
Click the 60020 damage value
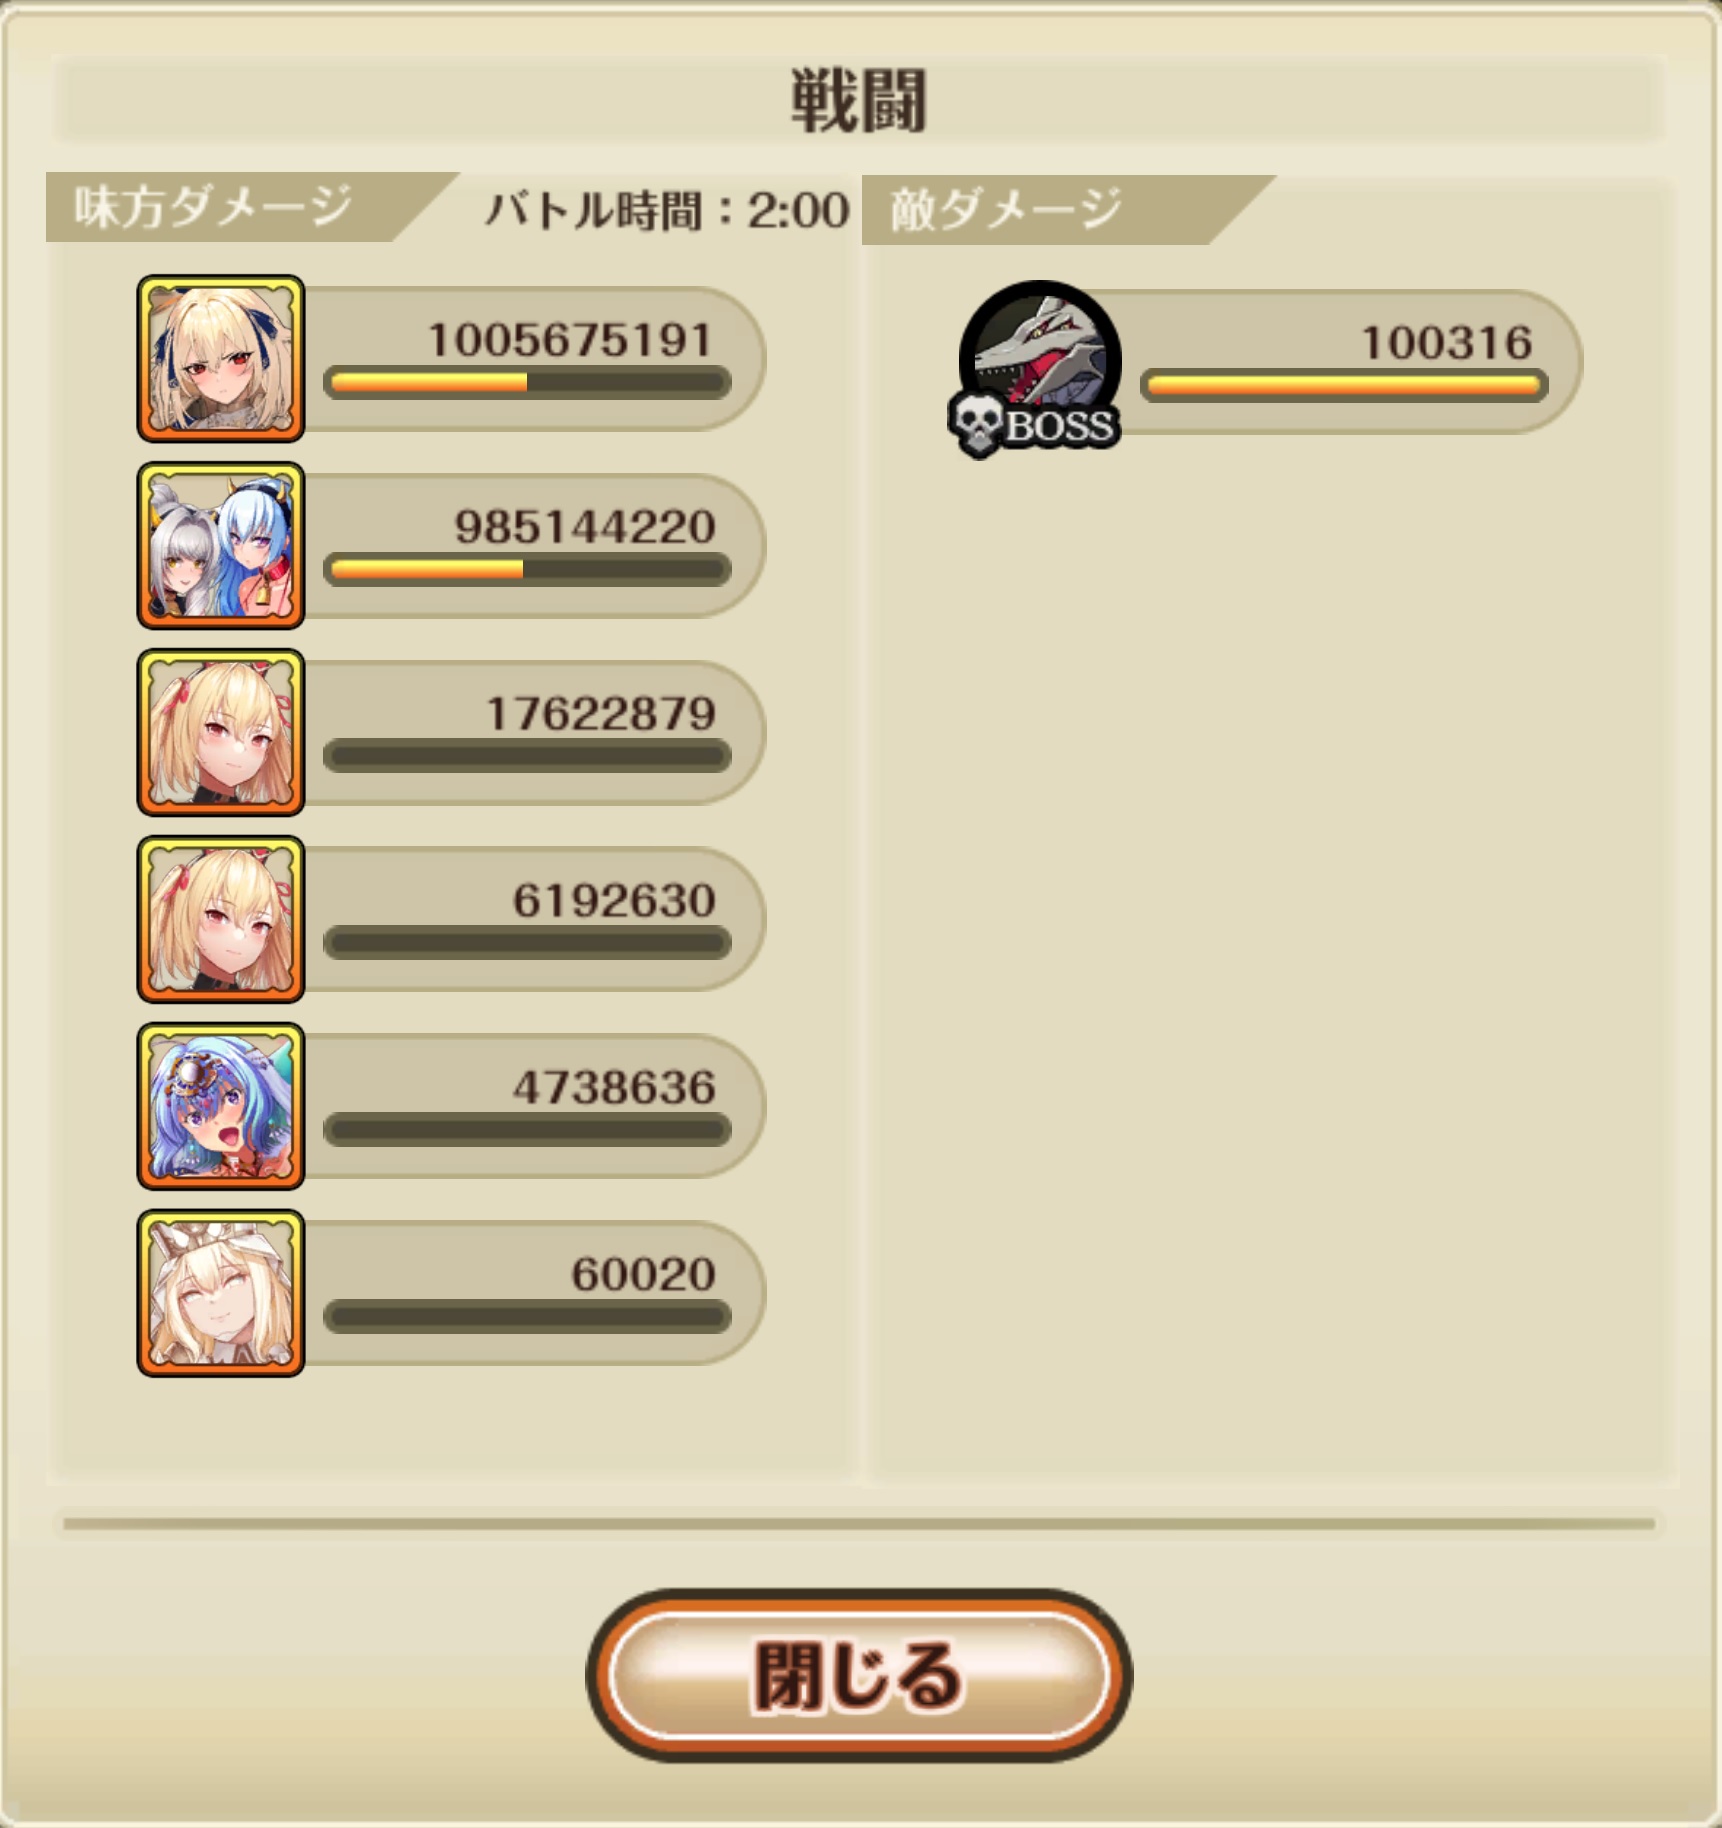coord(644,1275)
